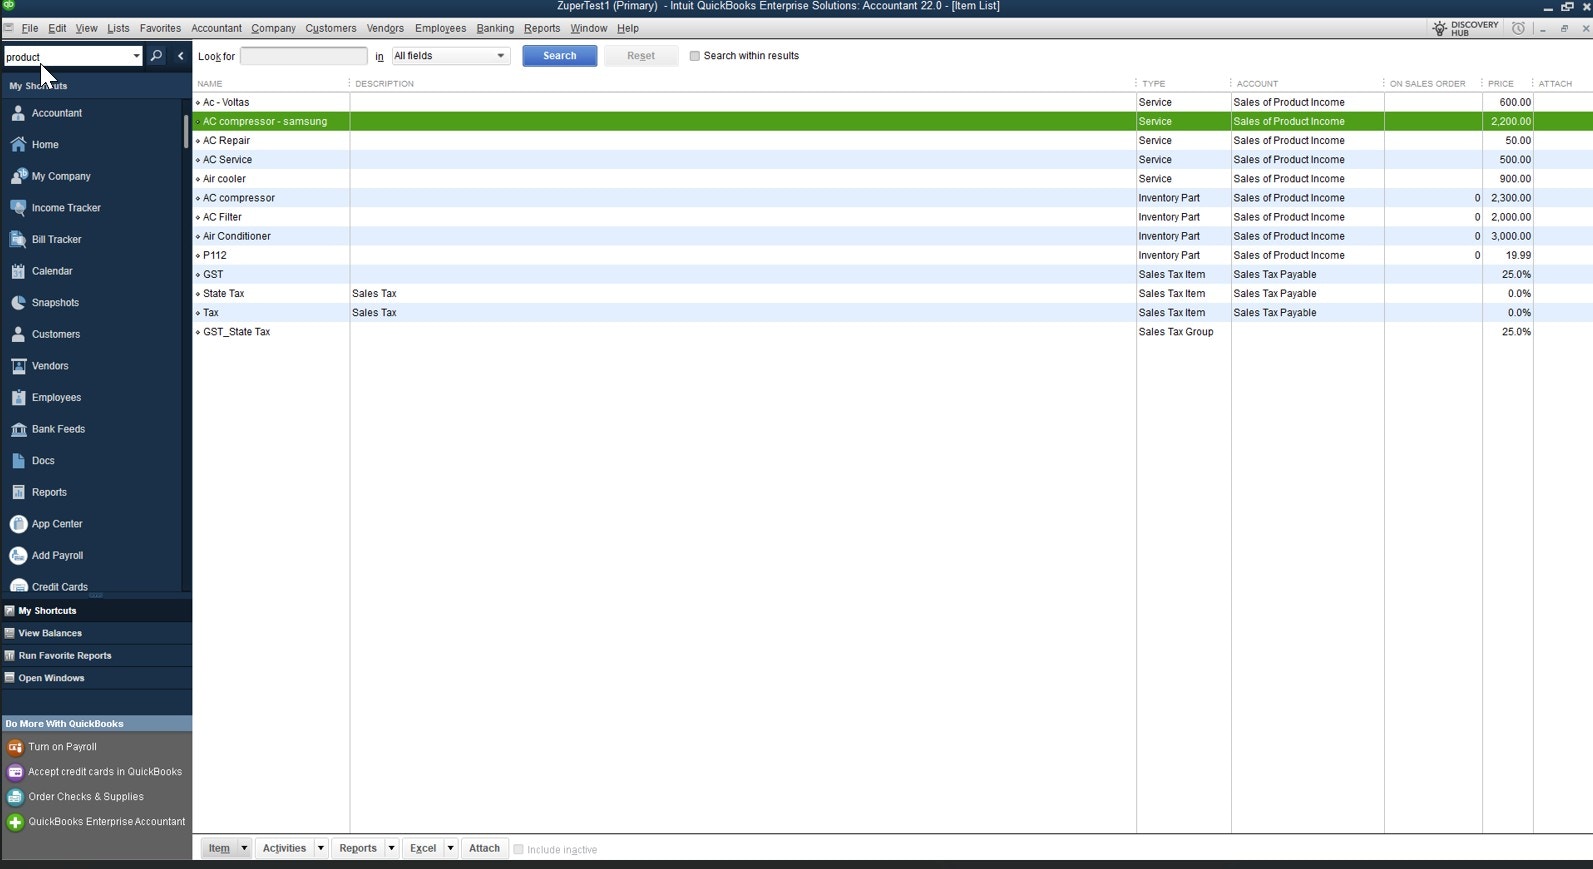Open the Bill Tracker icon
Viewport: 1593px width, 869px height.
(18, 240)
